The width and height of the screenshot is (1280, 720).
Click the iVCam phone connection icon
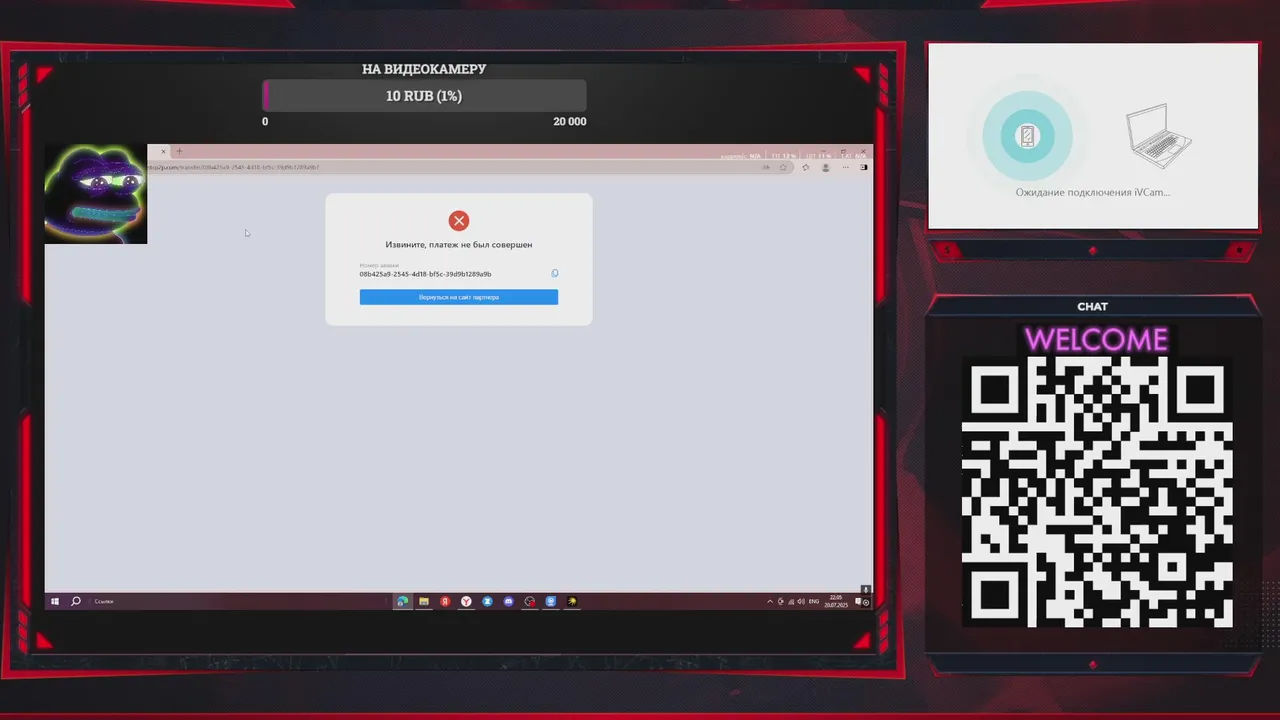coord(1028,136)
